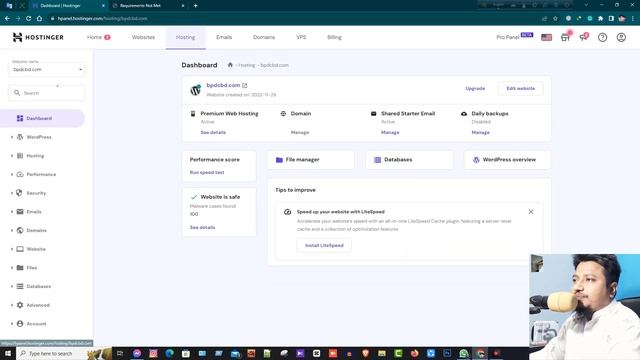Click Manage under Domain
The image size is (640, 360).
coord(300,133)
